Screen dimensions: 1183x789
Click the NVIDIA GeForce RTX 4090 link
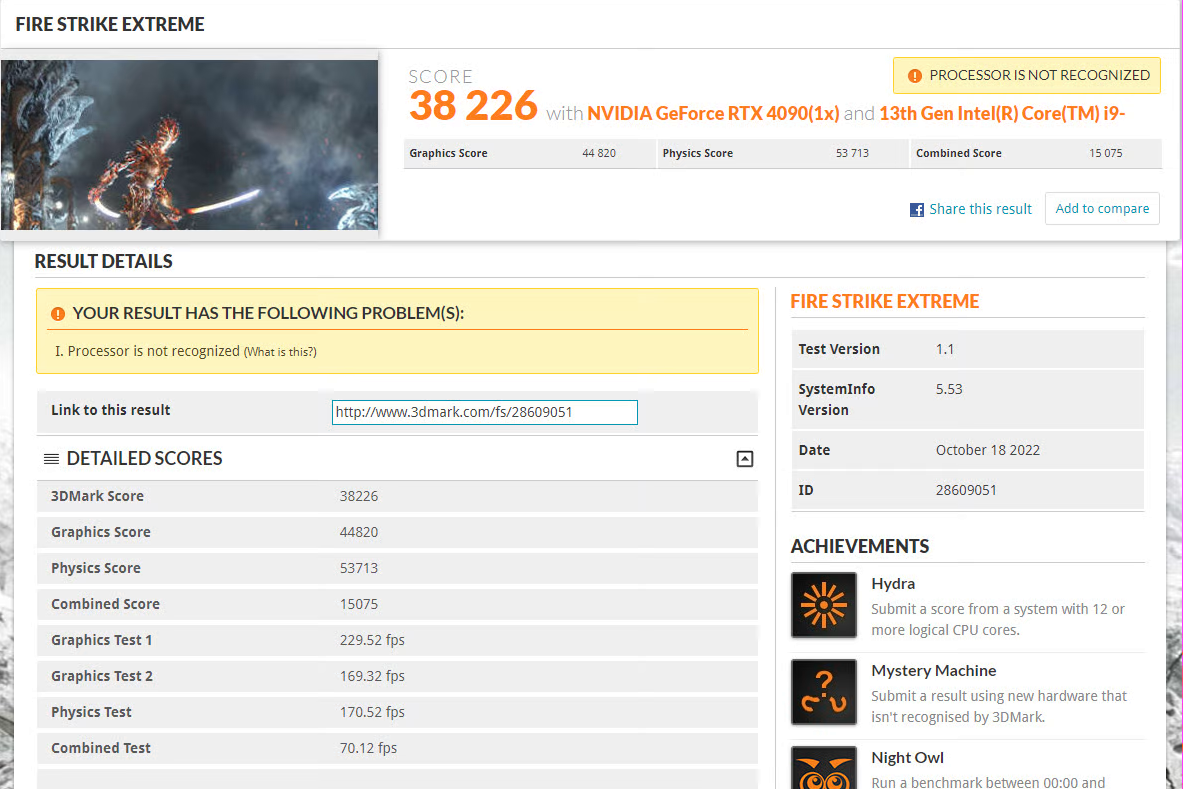point(713,114)
